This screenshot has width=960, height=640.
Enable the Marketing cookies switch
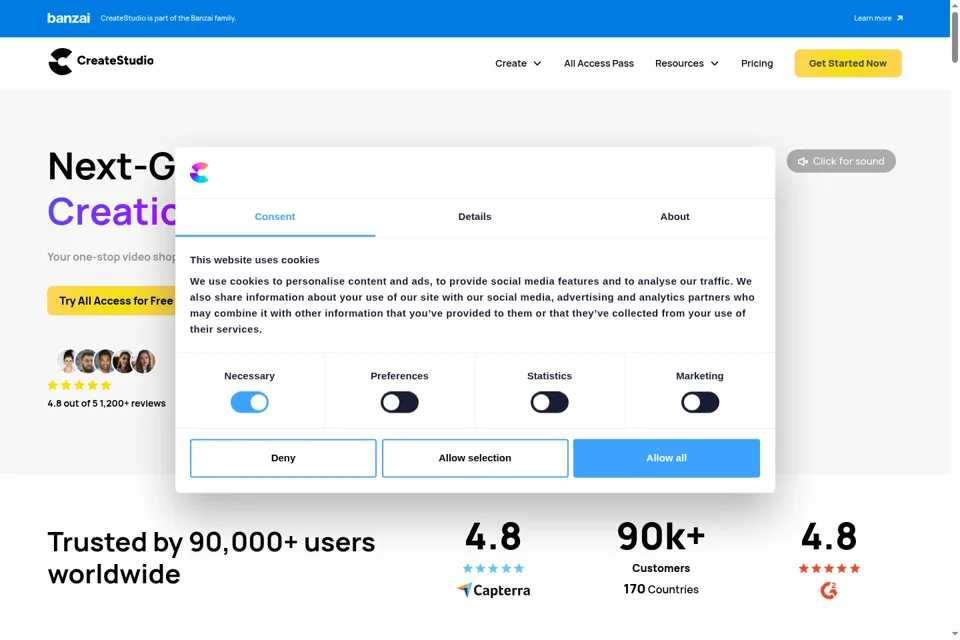700,402
